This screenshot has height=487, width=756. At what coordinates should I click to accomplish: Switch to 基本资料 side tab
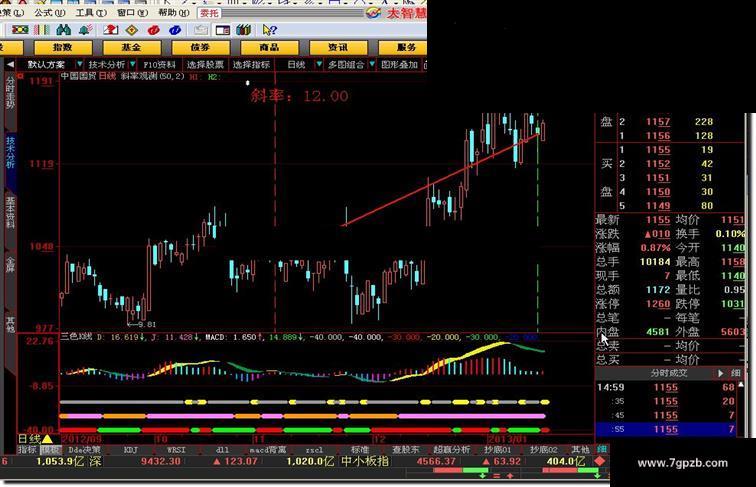pyautogui.click(x=10, y=213)
